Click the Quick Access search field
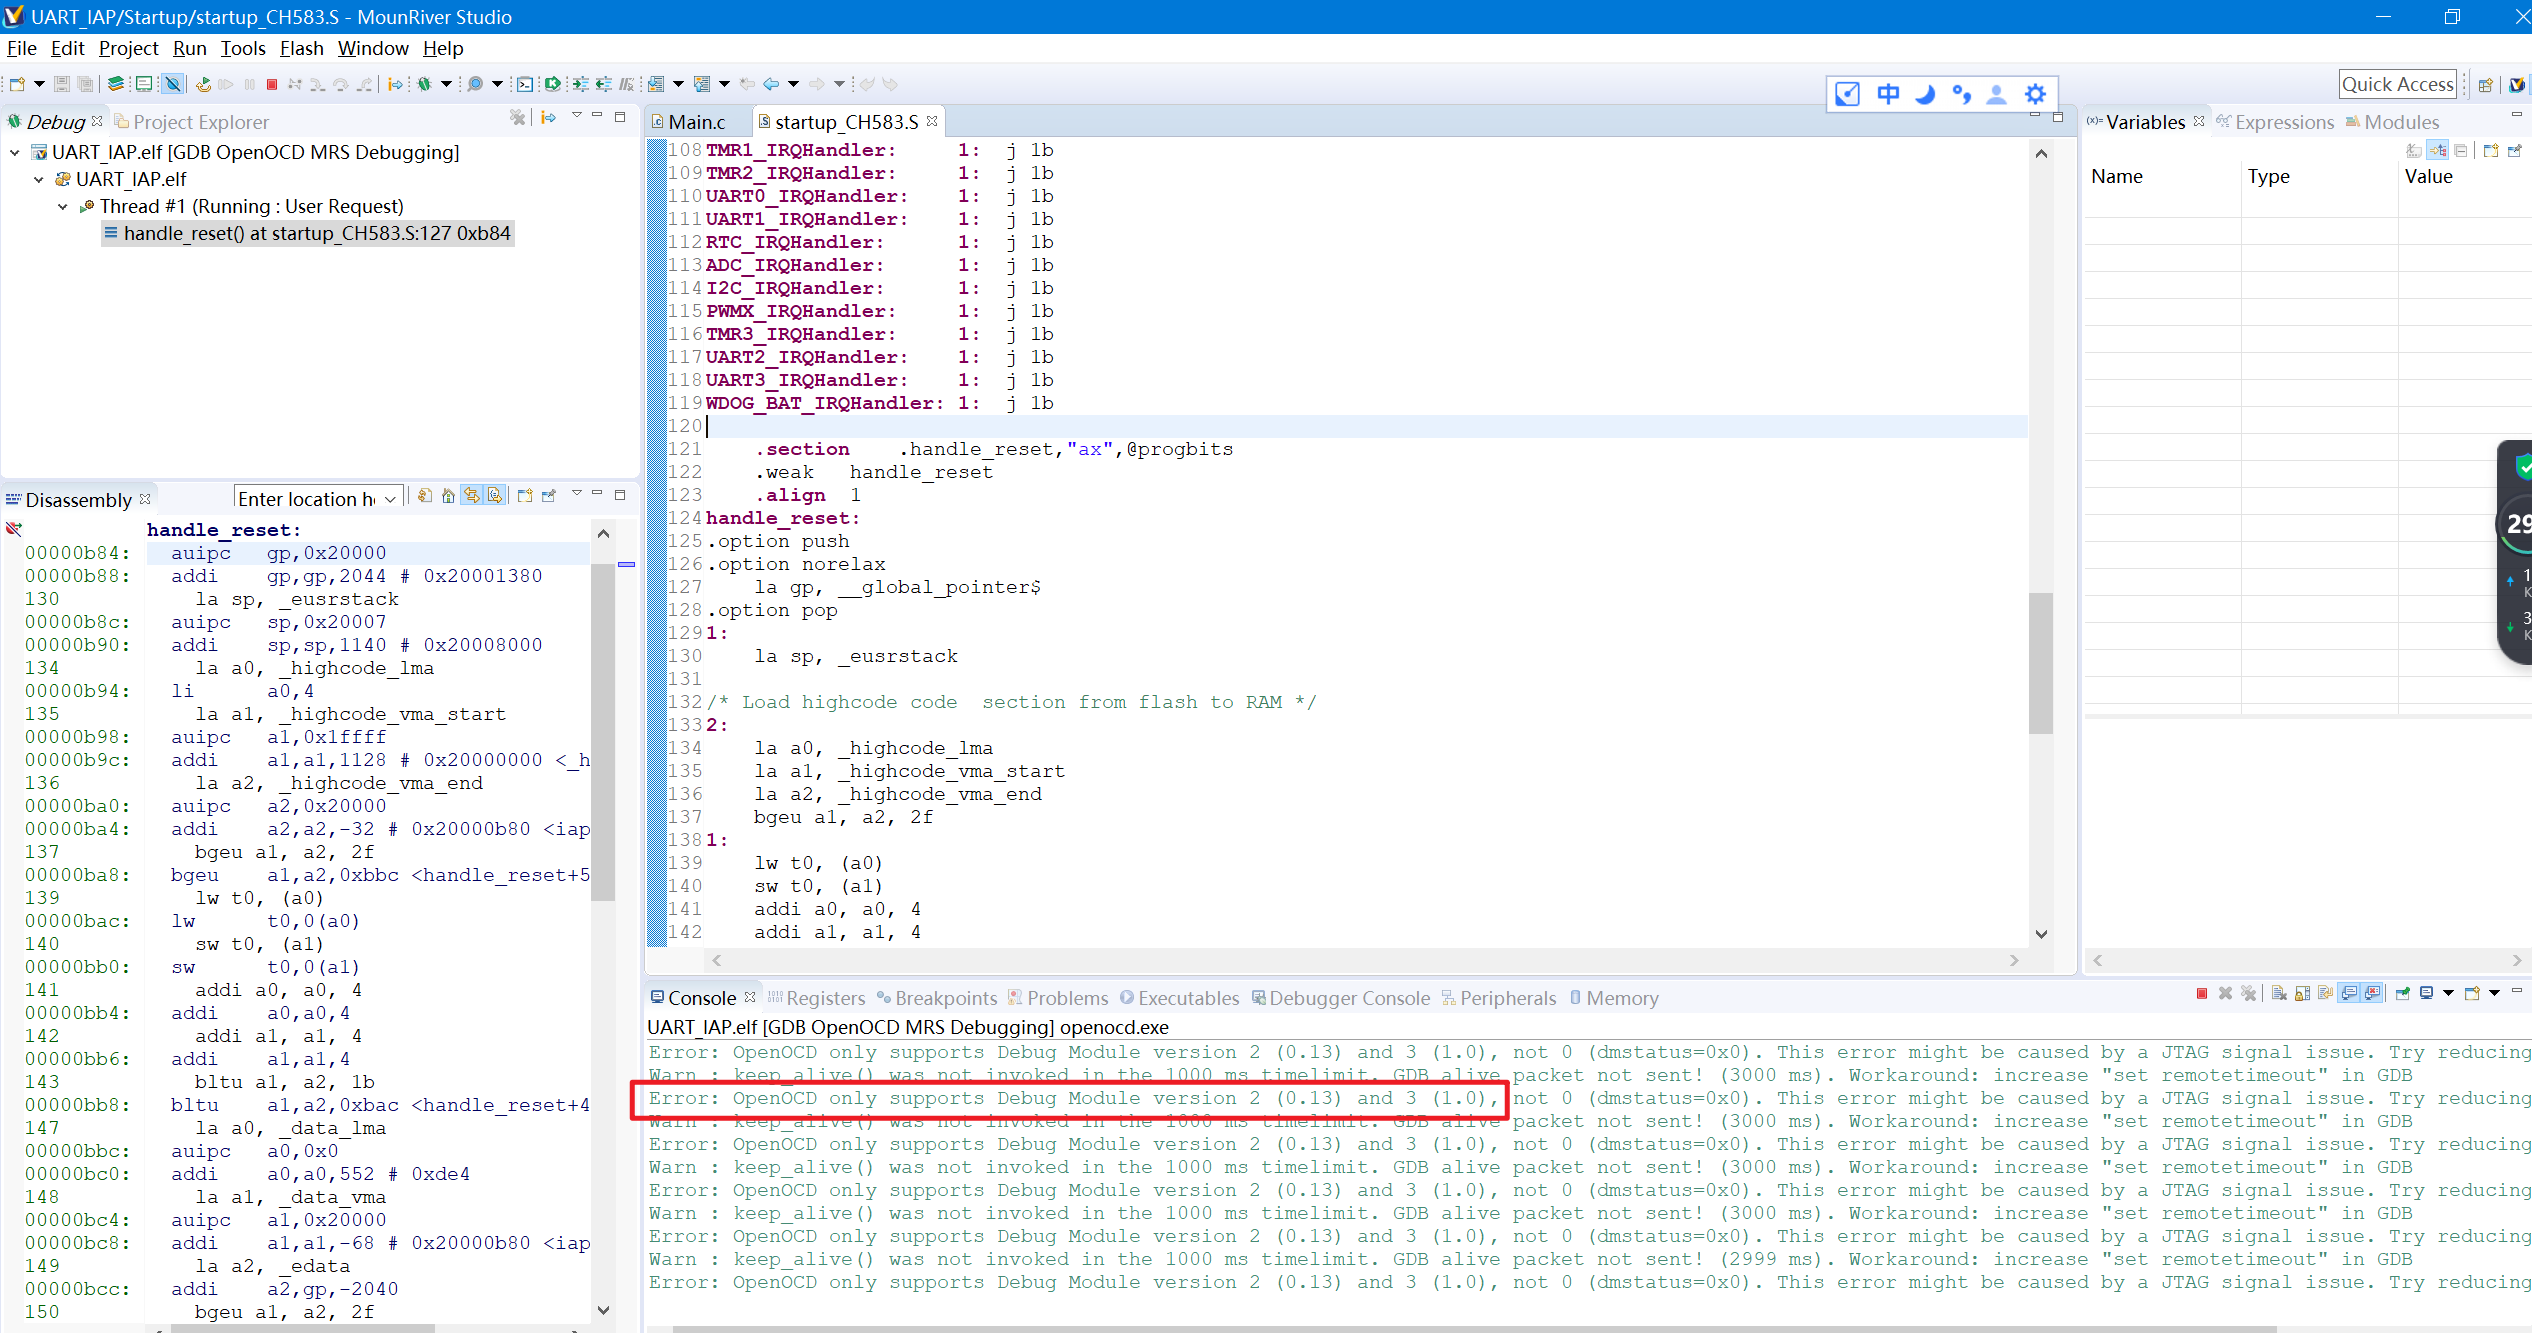Image resolution: width=2532 pixels, height=1333 pixels. point(2398,84)
